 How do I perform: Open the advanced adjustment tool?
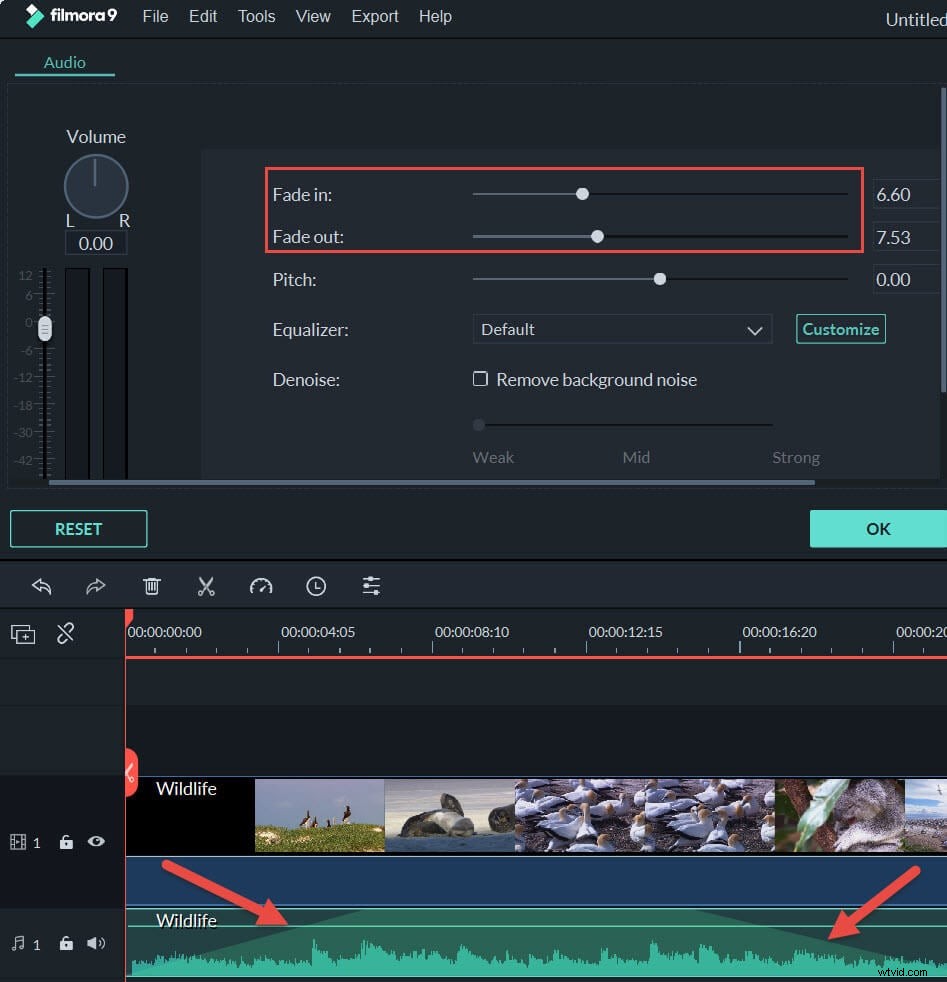tap(371, 586)
